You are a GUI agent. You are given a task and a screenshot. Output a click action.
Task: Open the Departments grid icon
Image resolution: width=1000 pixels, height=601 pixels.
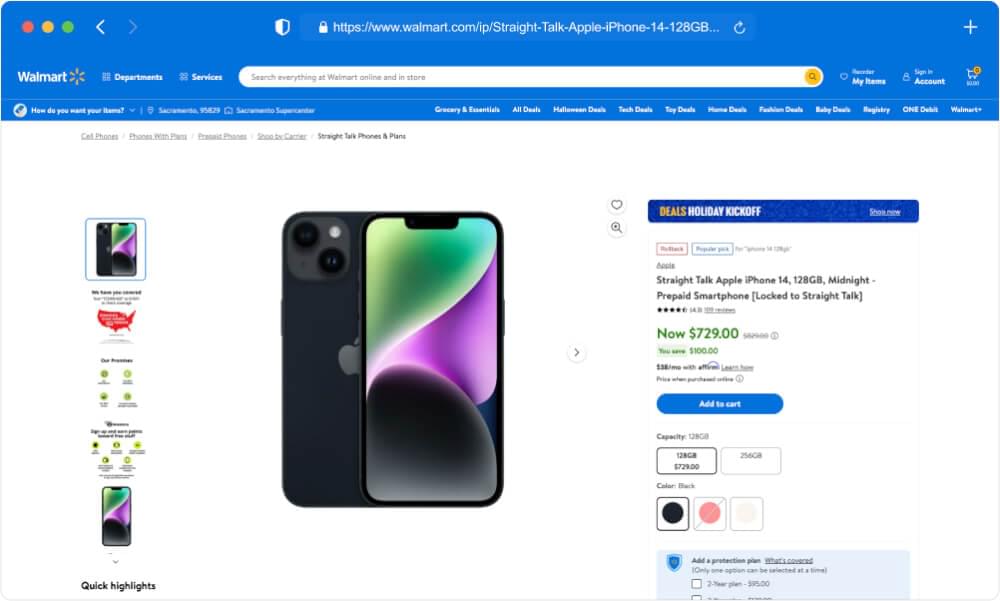[105, 76]
